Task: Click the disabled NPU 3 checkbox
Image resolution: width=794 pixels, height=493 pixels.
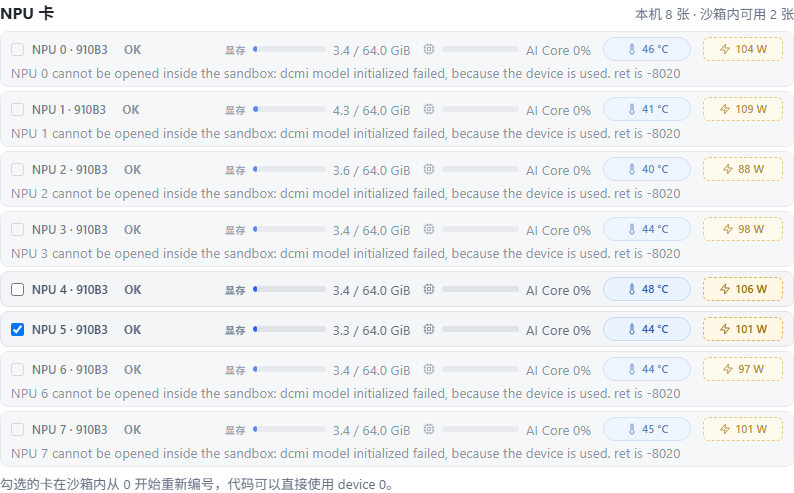Action: coord(17,229)
